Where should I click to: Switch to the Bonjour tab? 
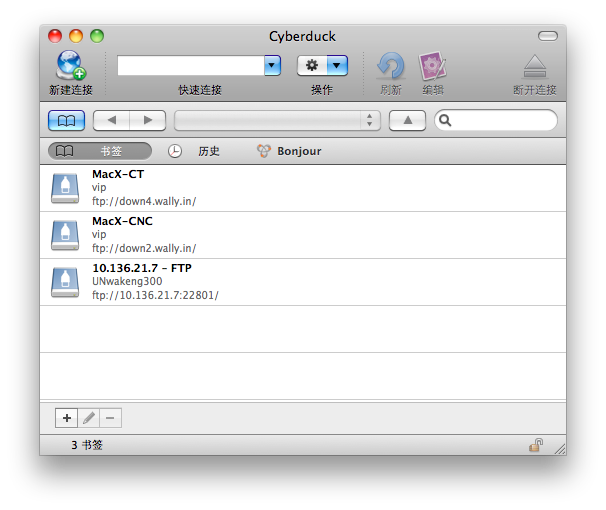point(289,151)
